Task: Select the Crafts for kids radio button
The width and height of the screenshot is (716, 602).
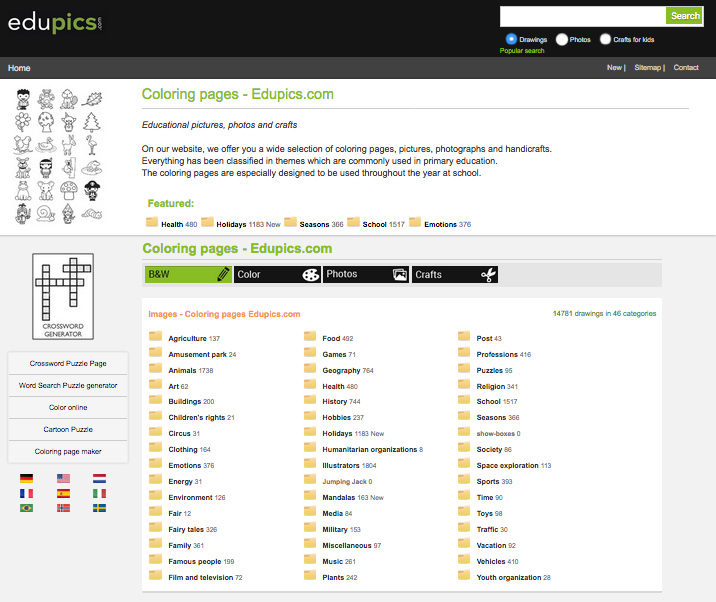Action: click(x=605, y=39)
